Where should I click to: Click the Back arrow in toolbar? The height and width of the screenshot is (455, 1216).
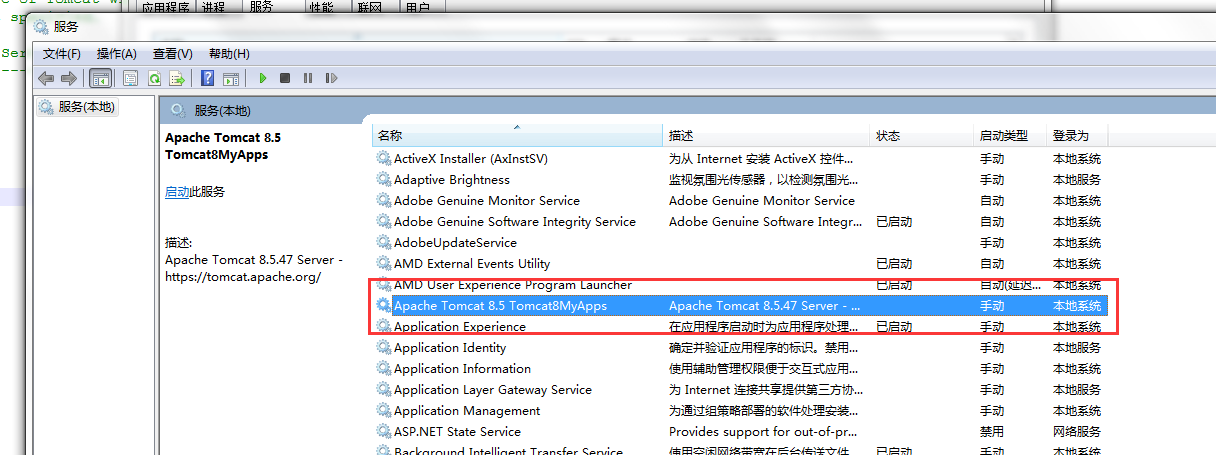click(x=46, y=78)
